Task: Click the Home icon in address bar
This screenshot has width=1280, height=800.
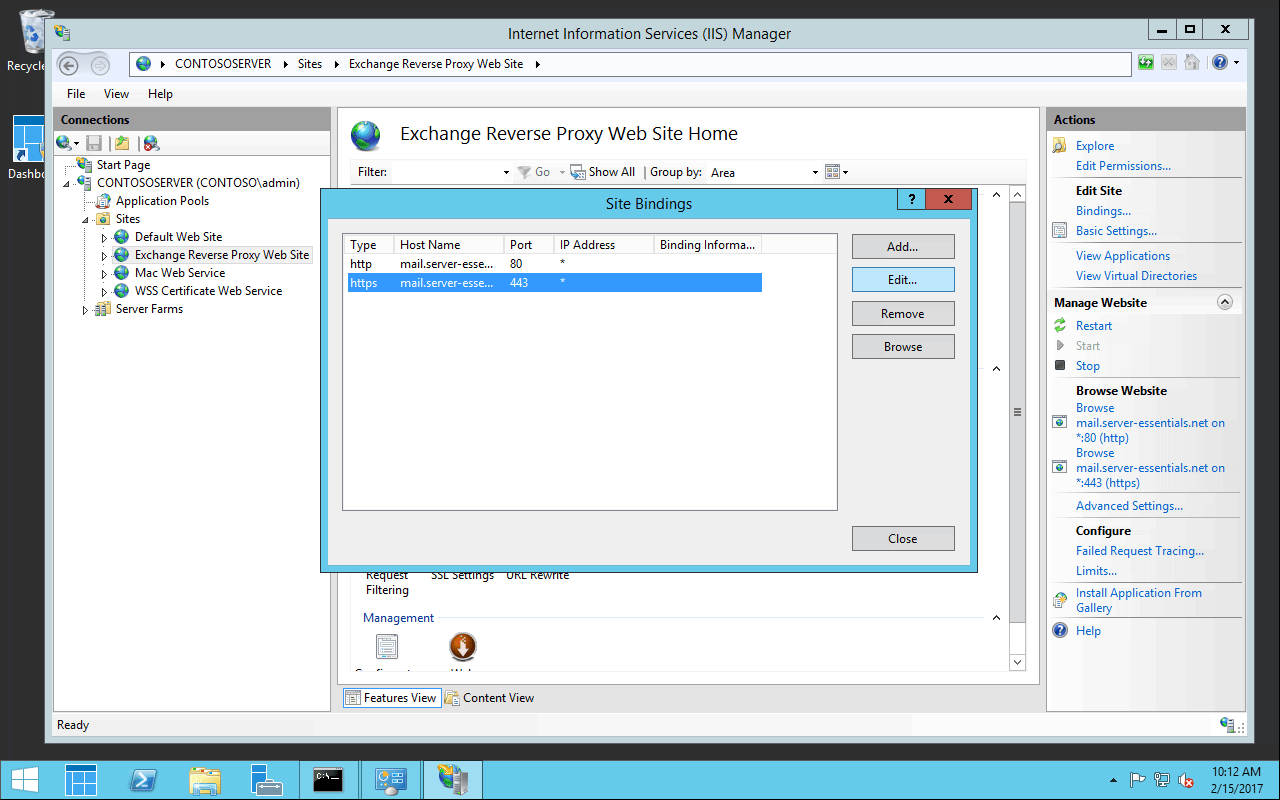Action: 1192,62
